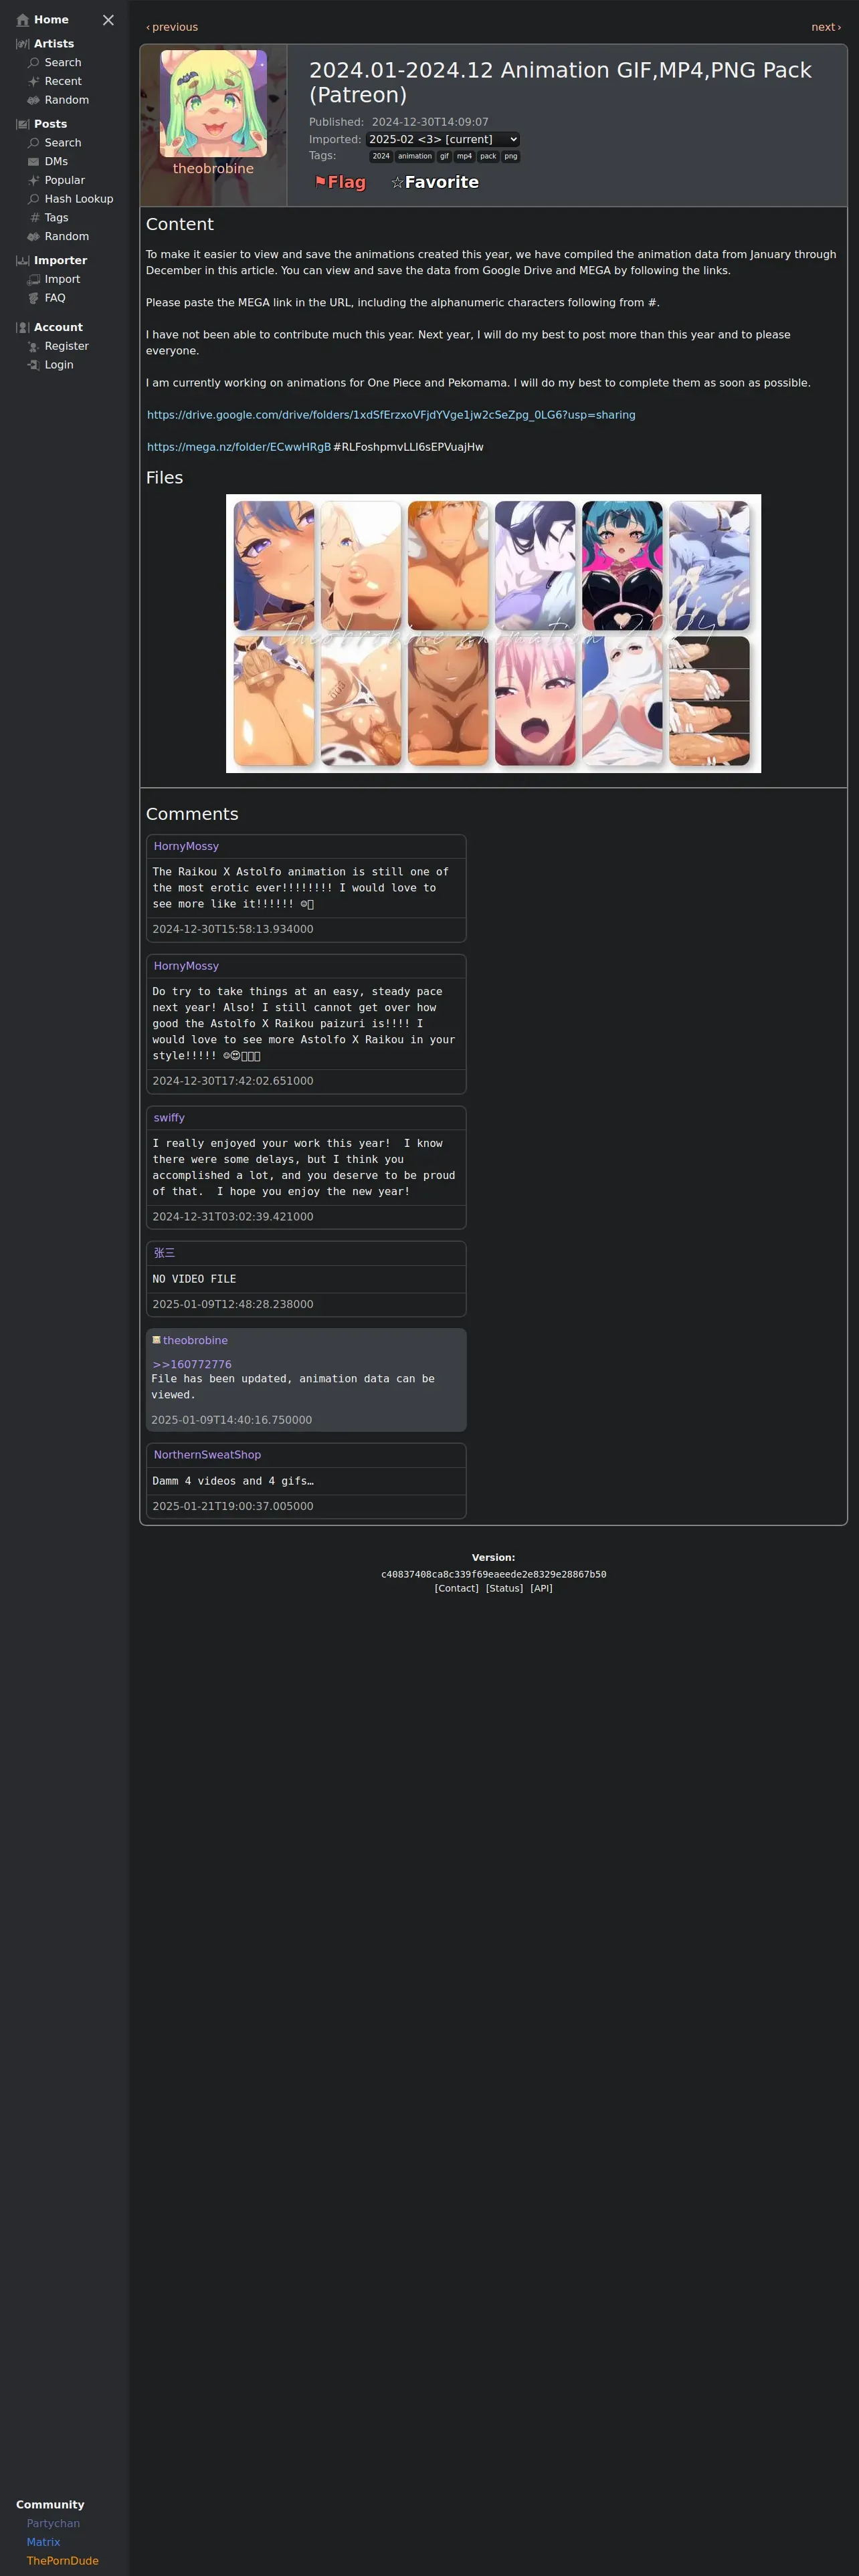859x2576 pixels.
Task: Click icon beside Import link
Action: tap(34, 280)
